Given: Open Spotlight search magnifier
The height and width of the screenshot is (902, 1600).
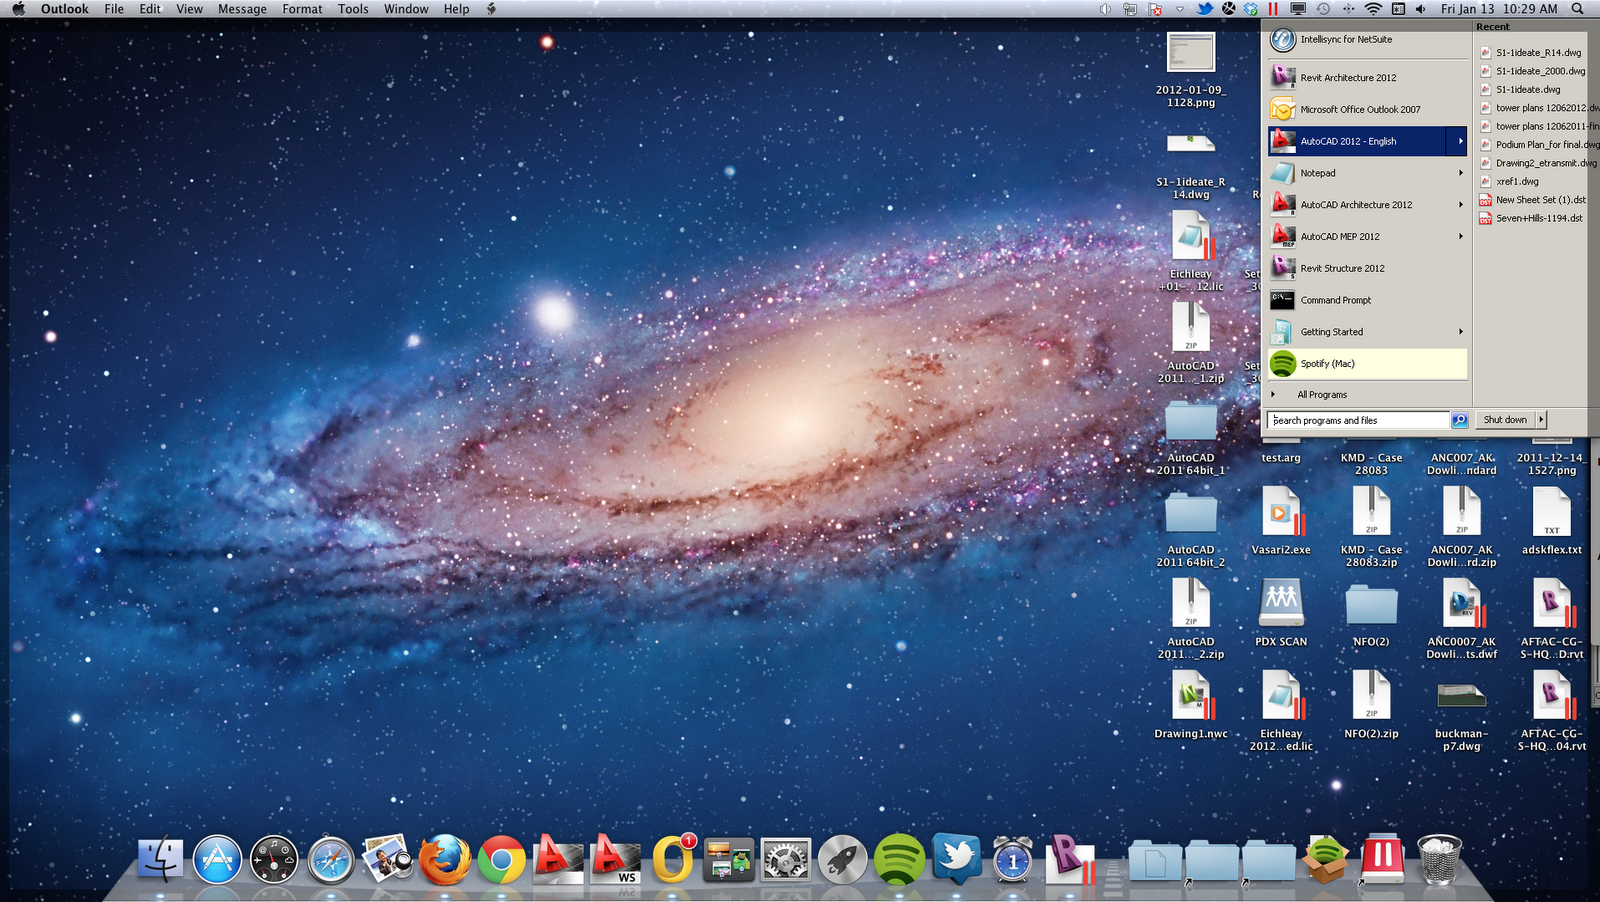Looking at the screenshot, I should (1577, 9).
